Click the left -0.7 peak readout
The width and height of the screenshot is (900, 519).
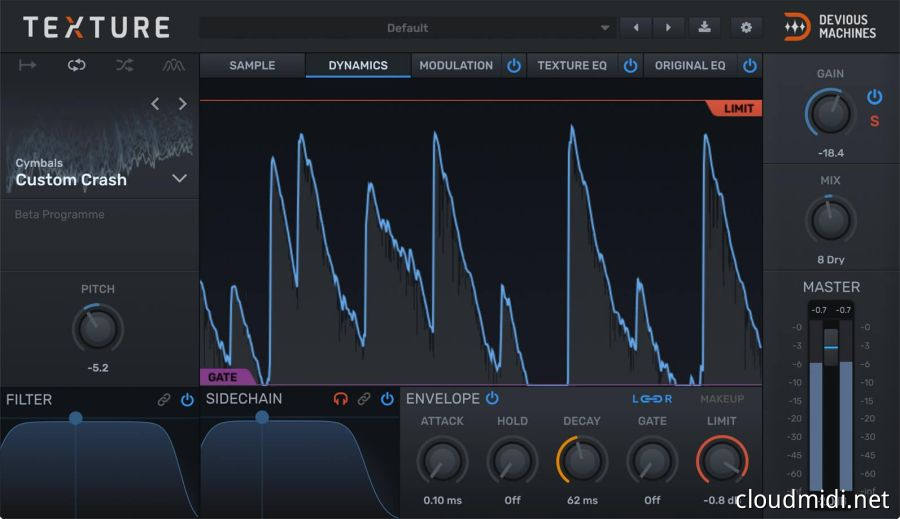point(818,310)
